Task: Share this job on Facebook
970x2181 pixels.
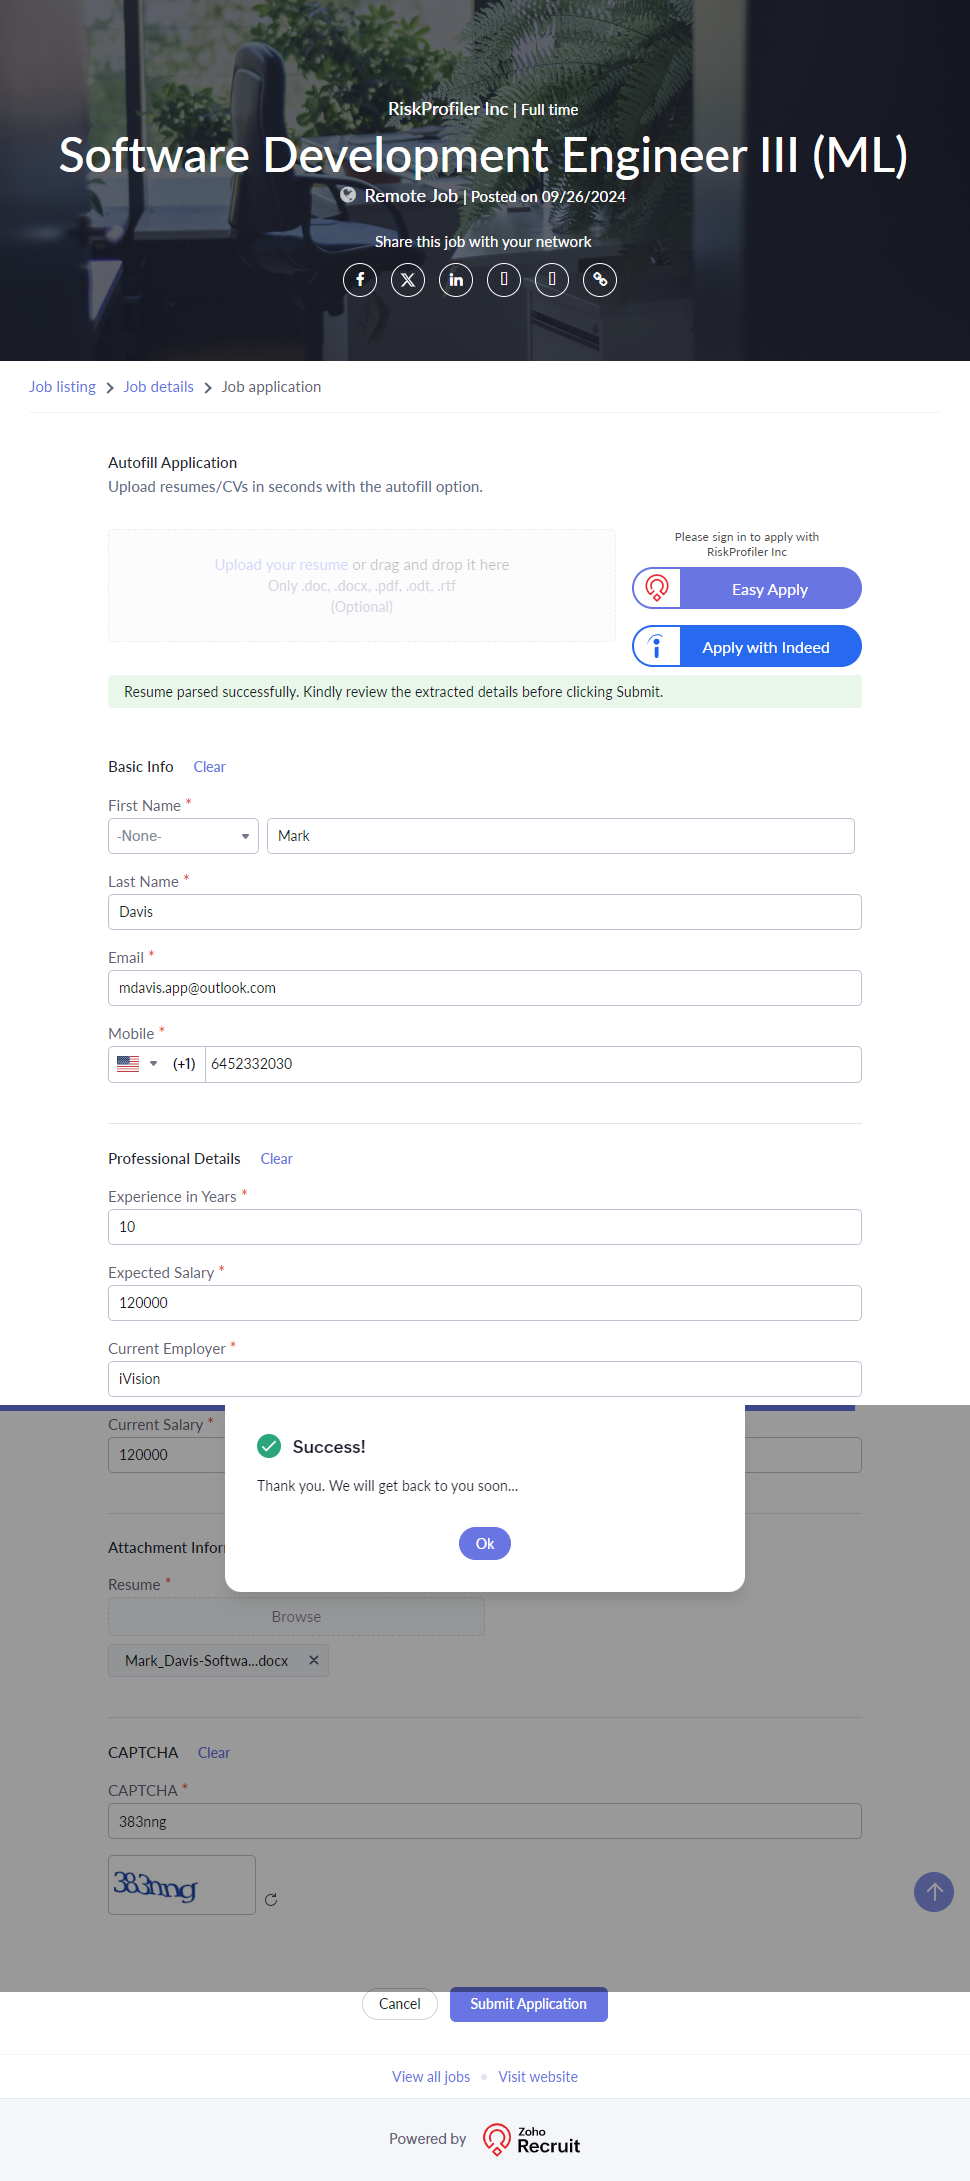Action: (360, 280)
